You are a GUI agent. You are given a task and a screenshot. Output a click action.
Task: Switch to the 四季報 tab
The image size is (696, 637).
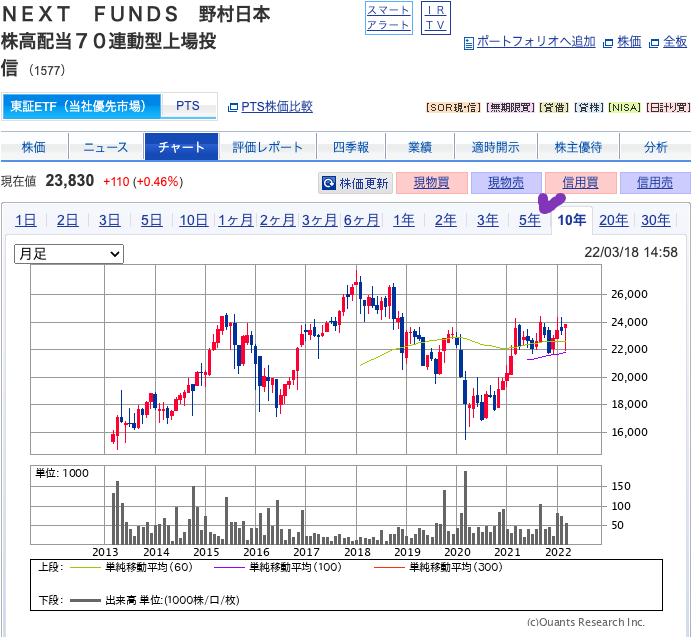pos(351,146)
